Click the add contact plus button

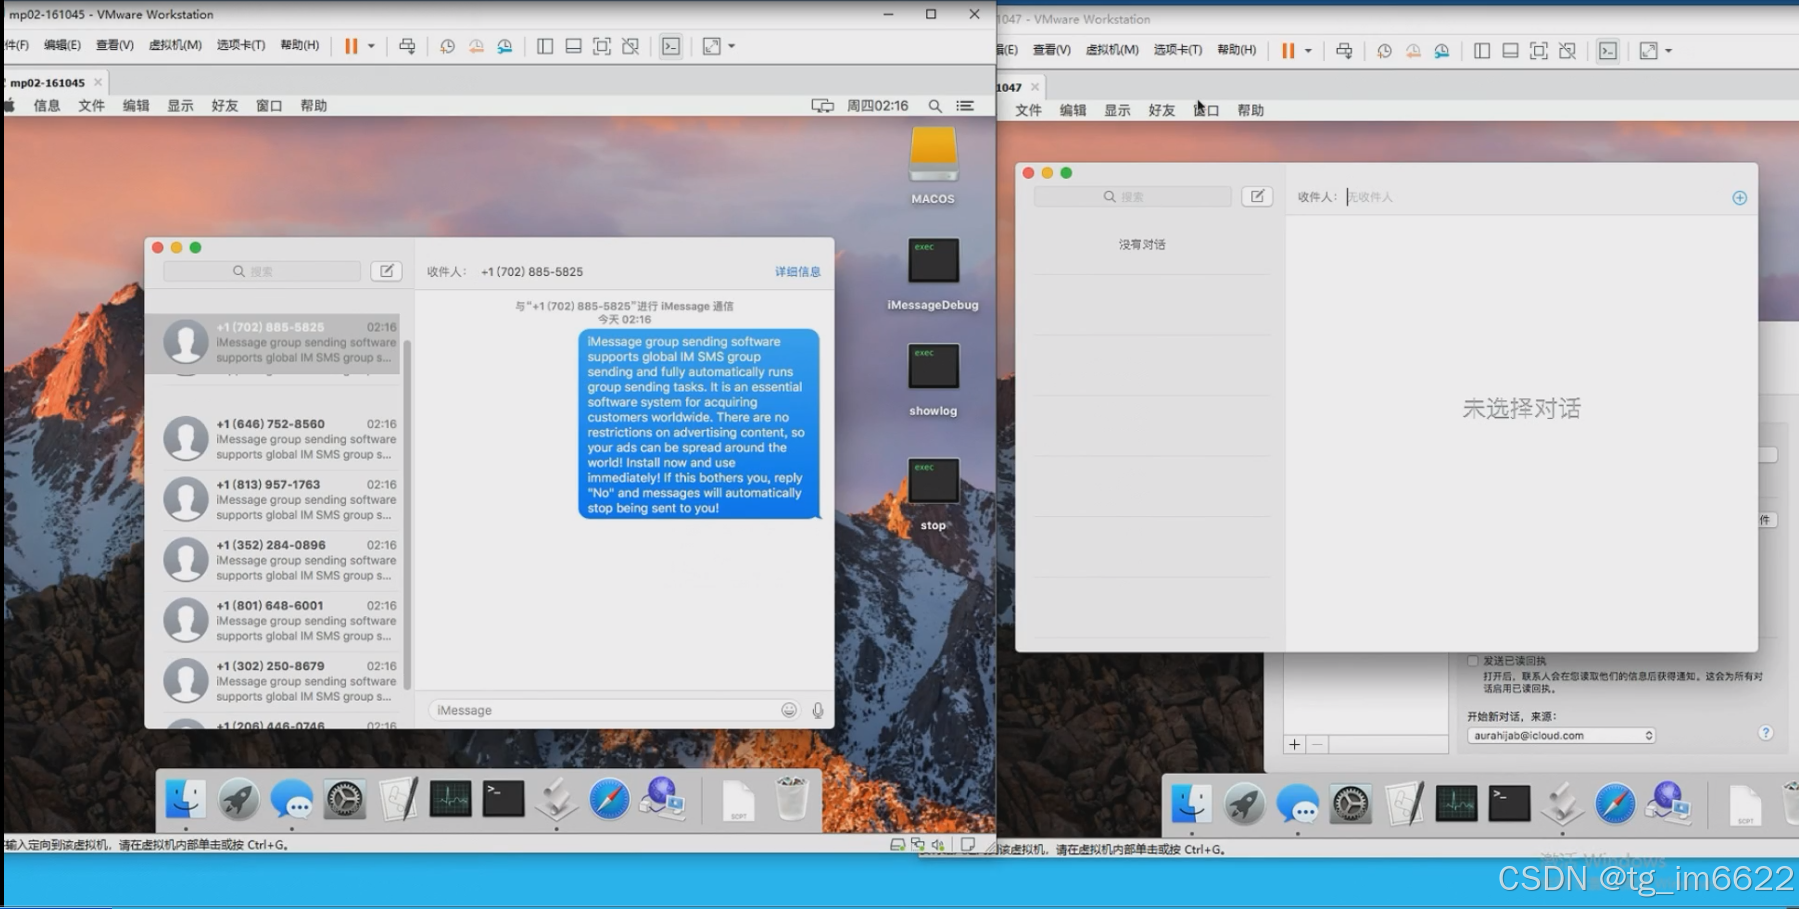pos(1740,198)
